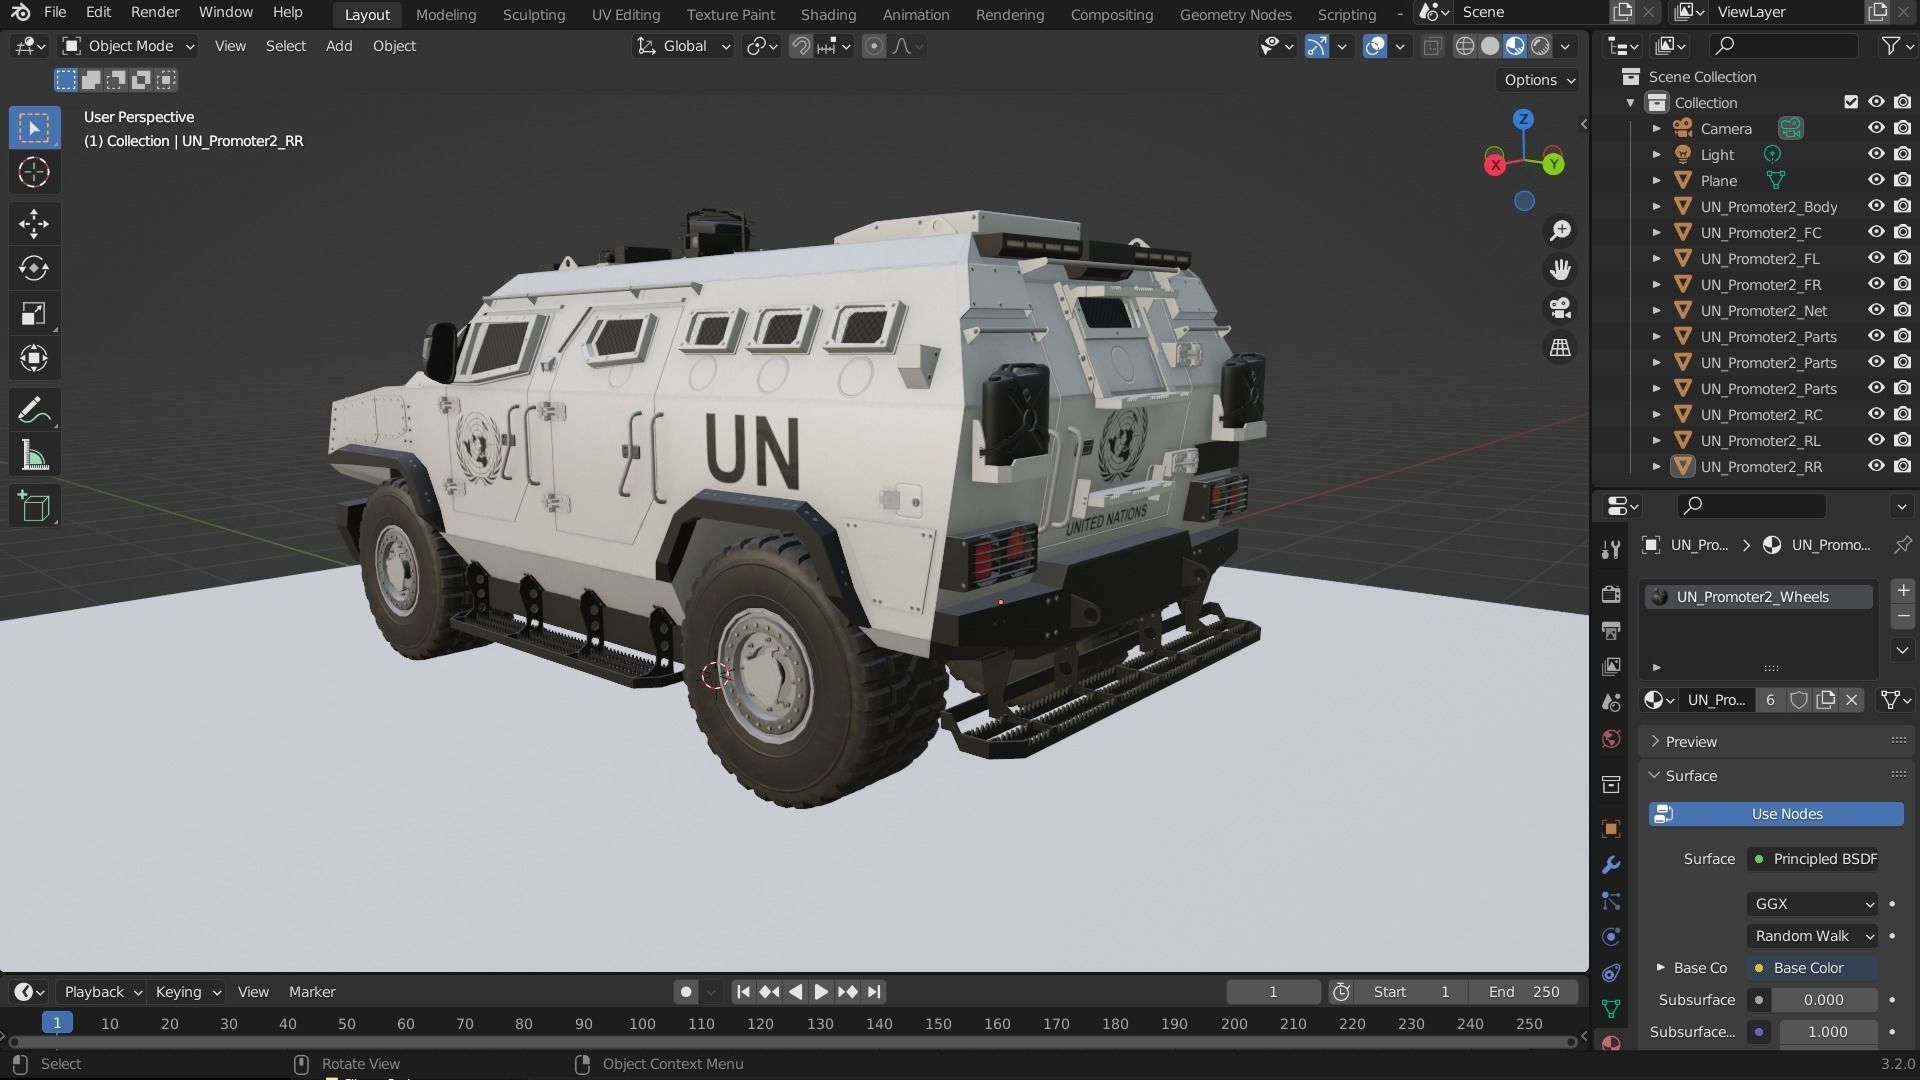1920x1080 pixels.
Task: Open the Object Mode dropdown
Action: tap(128, 46)
